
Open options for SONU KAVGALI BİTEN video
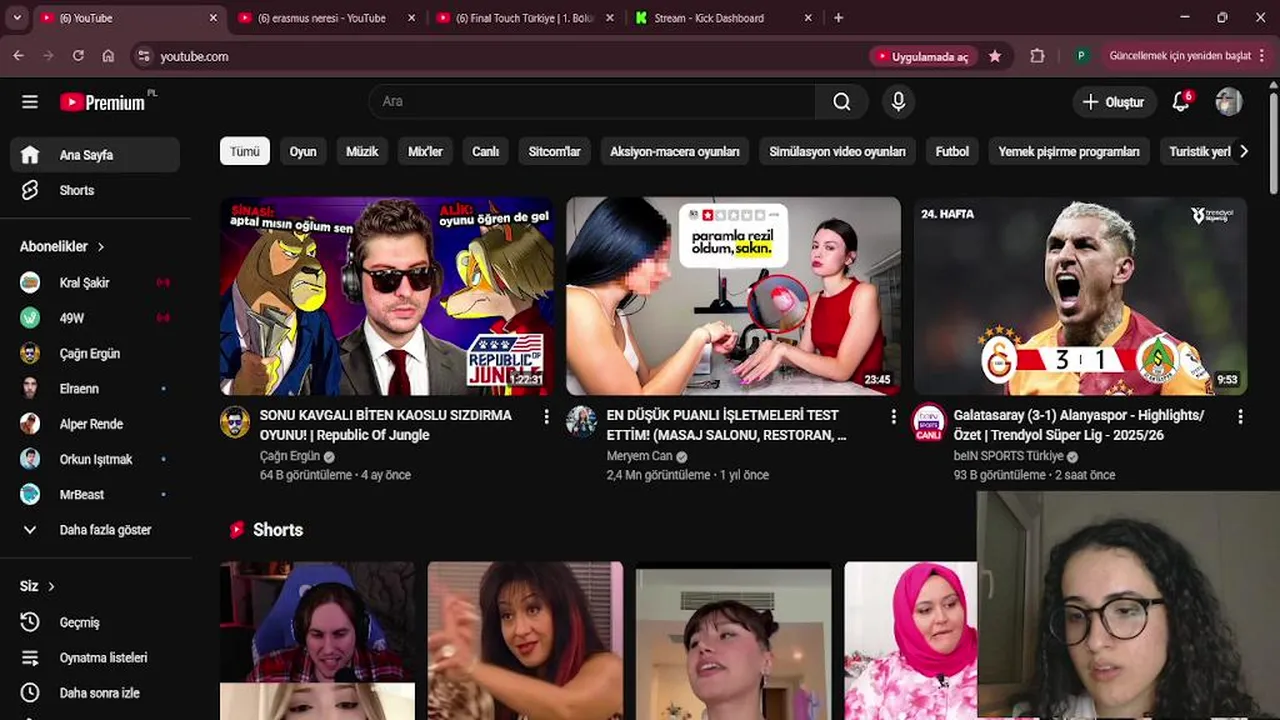pos(546,416)
